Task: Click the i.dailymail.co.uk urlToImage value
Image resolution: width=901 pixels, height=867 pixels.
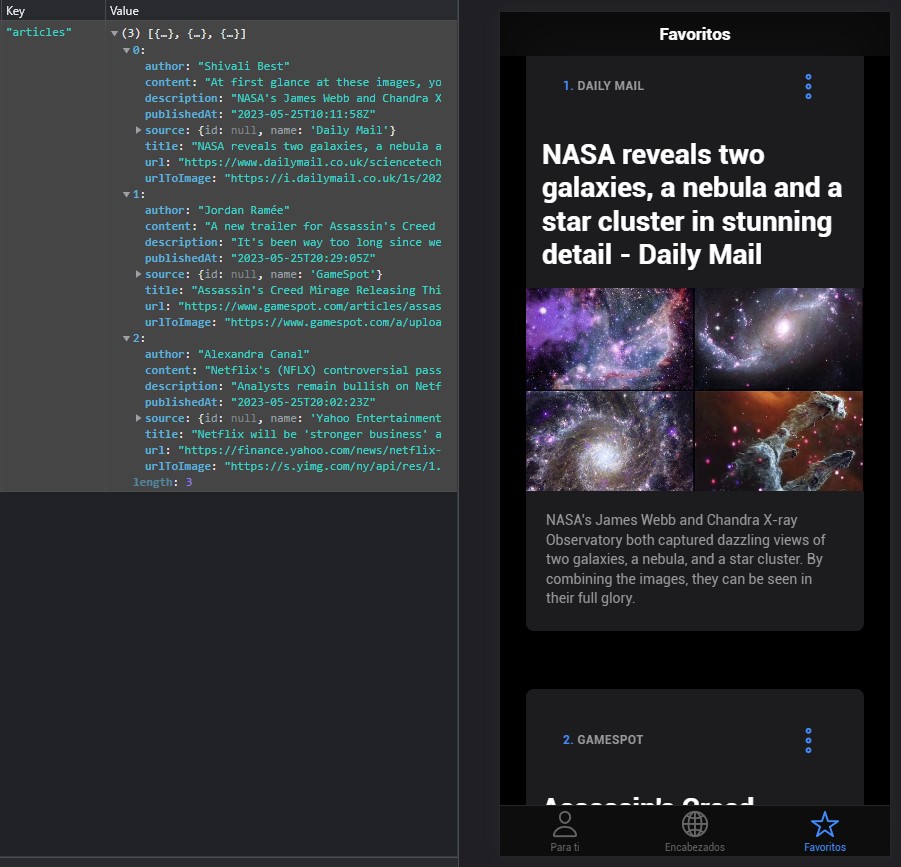Action: [x=333, y=179]
